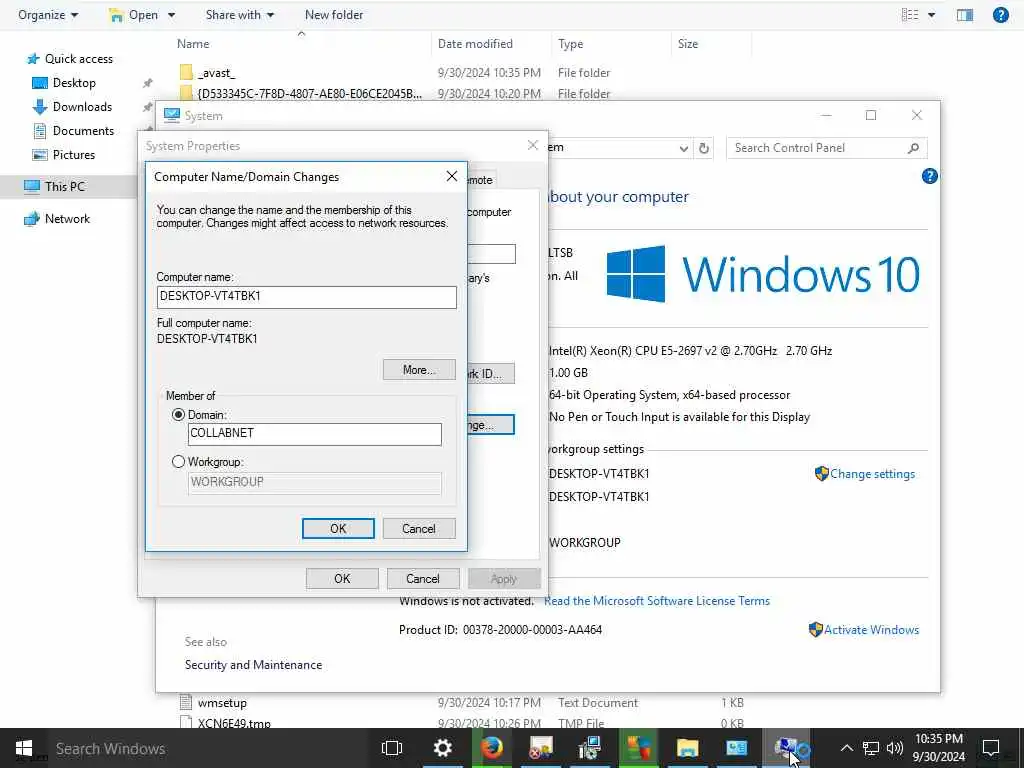1024x768 pixels.
Task: Sort files by Type column header
Action: (x=571, y=44)
